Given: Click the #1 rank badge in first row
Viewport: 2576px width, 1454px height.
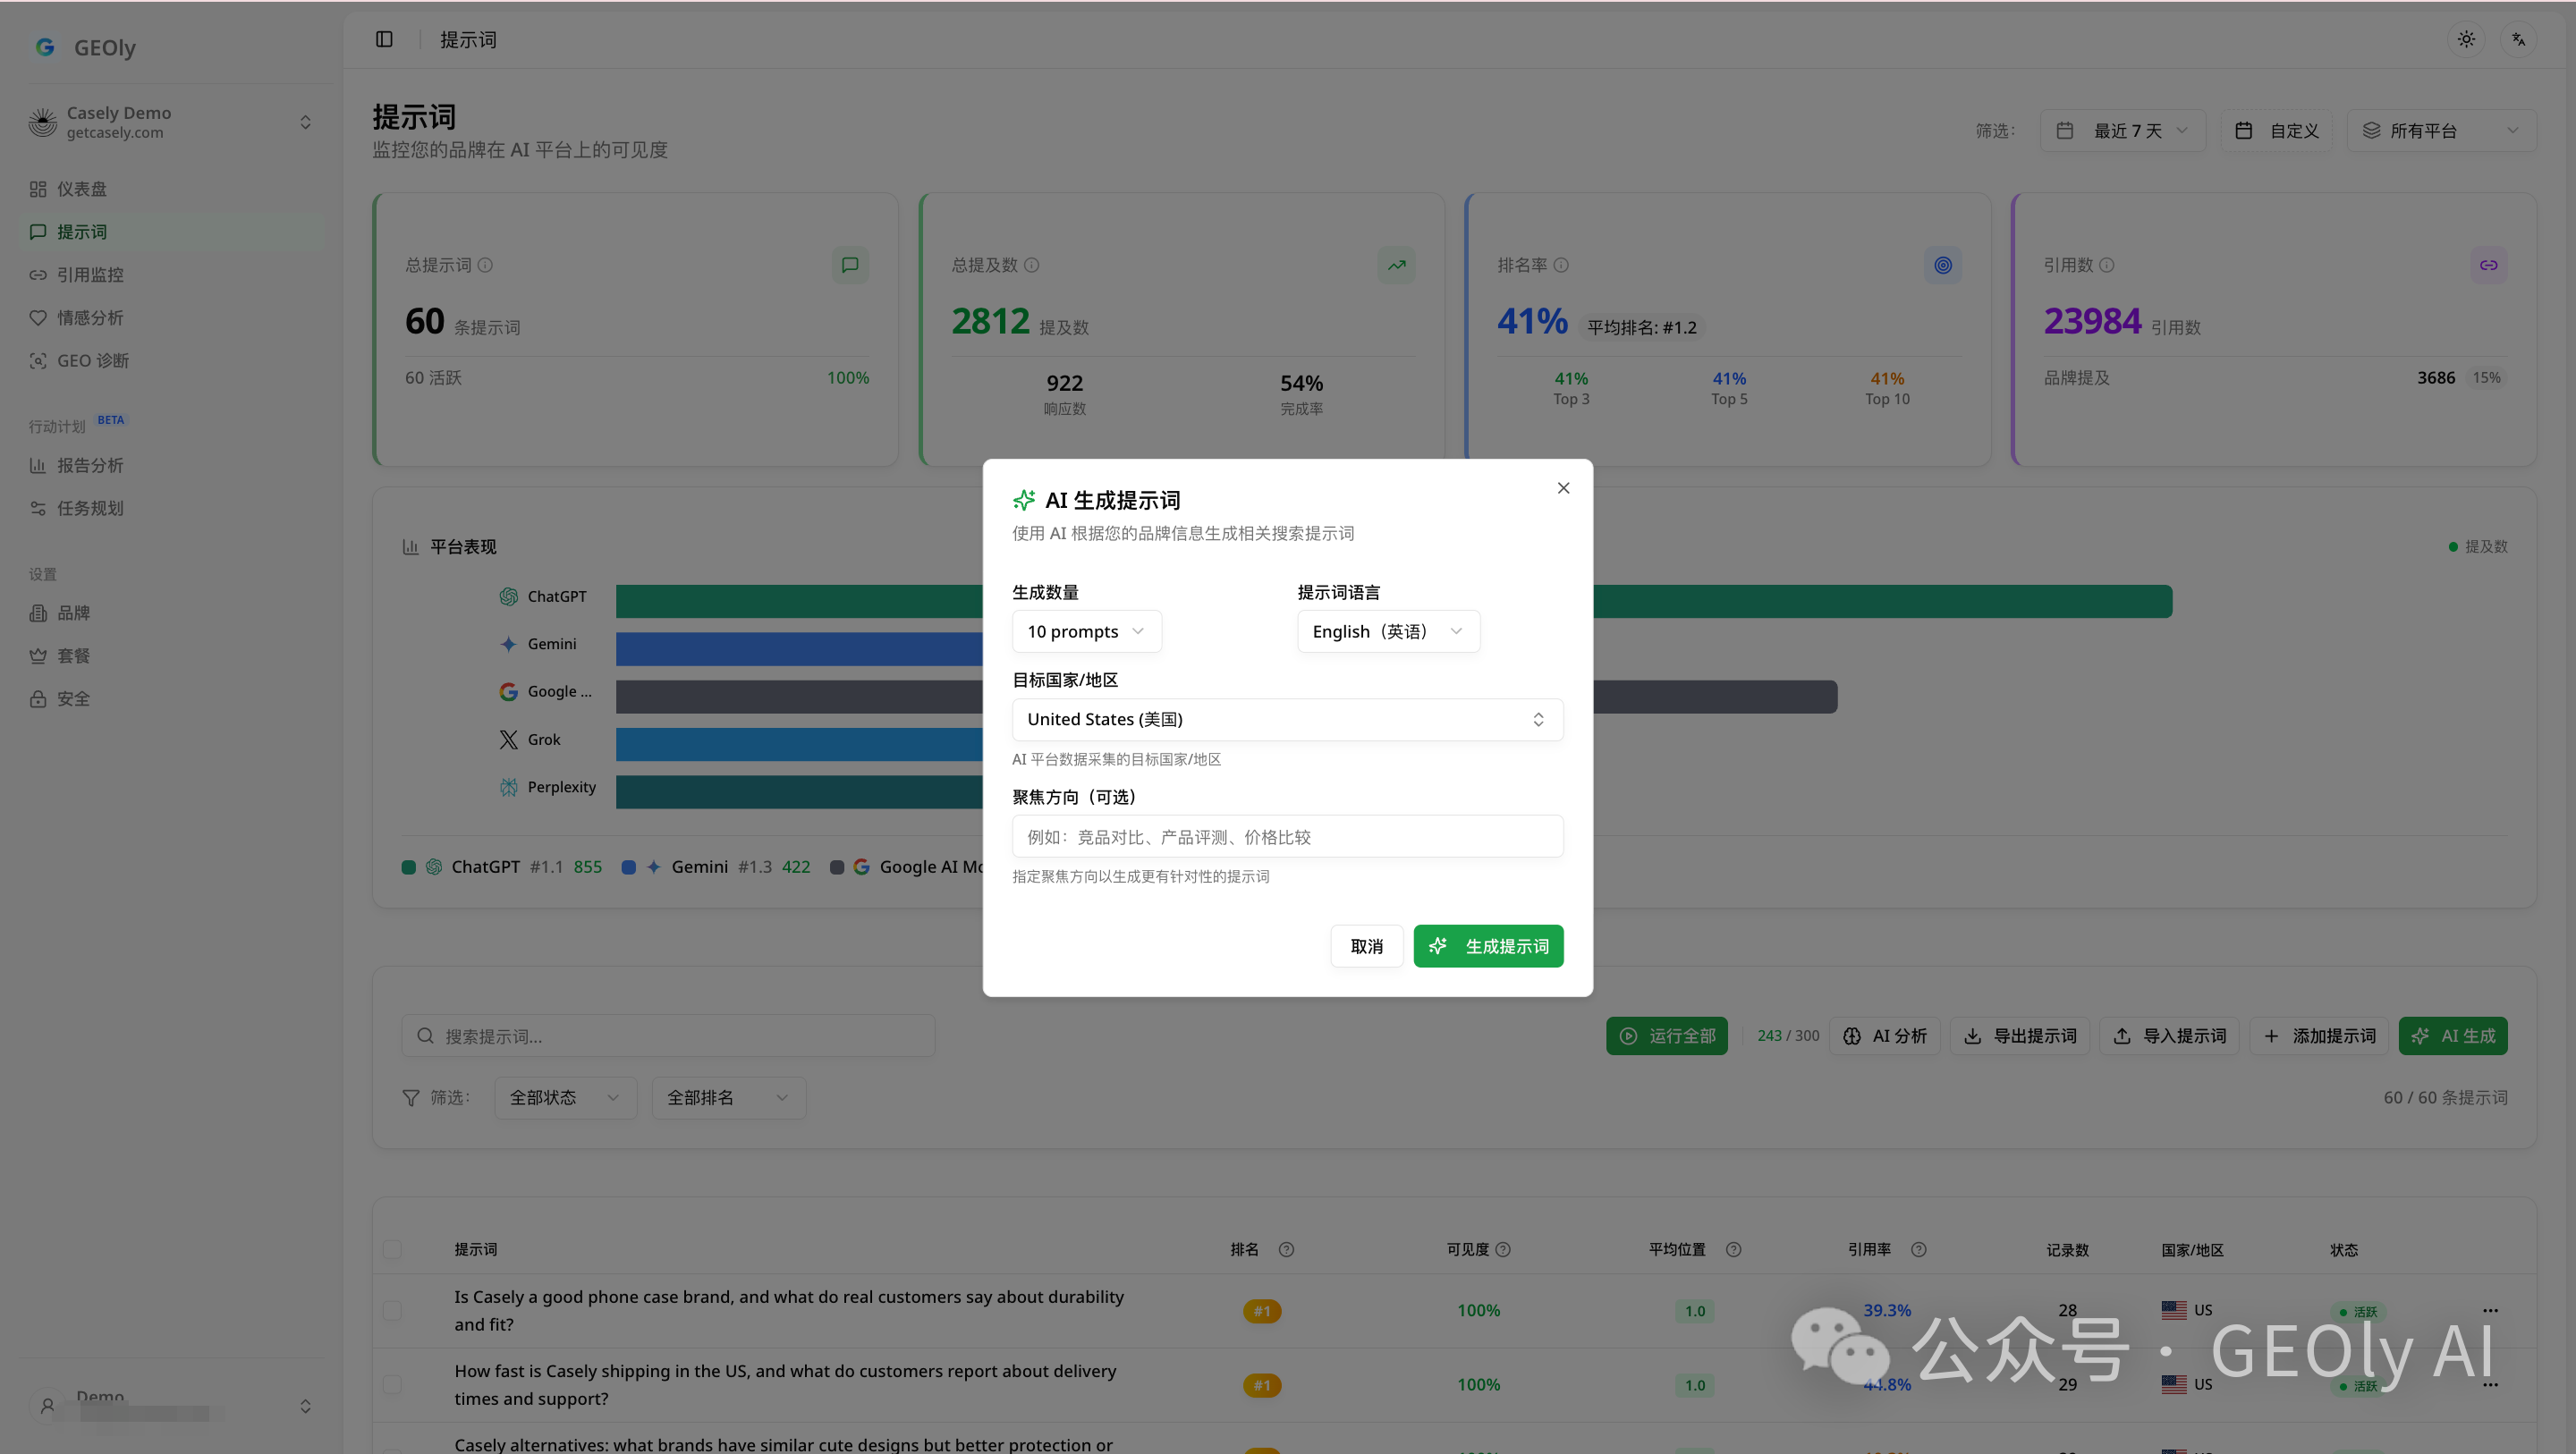Looking at the screenshot, I should pyautogui.click(x=1262, y=1311).
